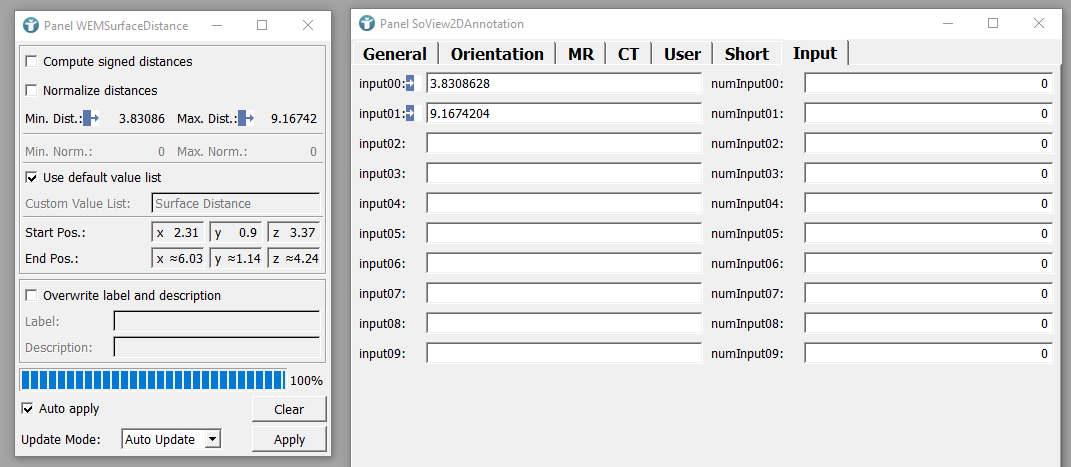Switch to the Orientation tab
The width and height of the screenshot is (1071, 467).
pos(497,54)
